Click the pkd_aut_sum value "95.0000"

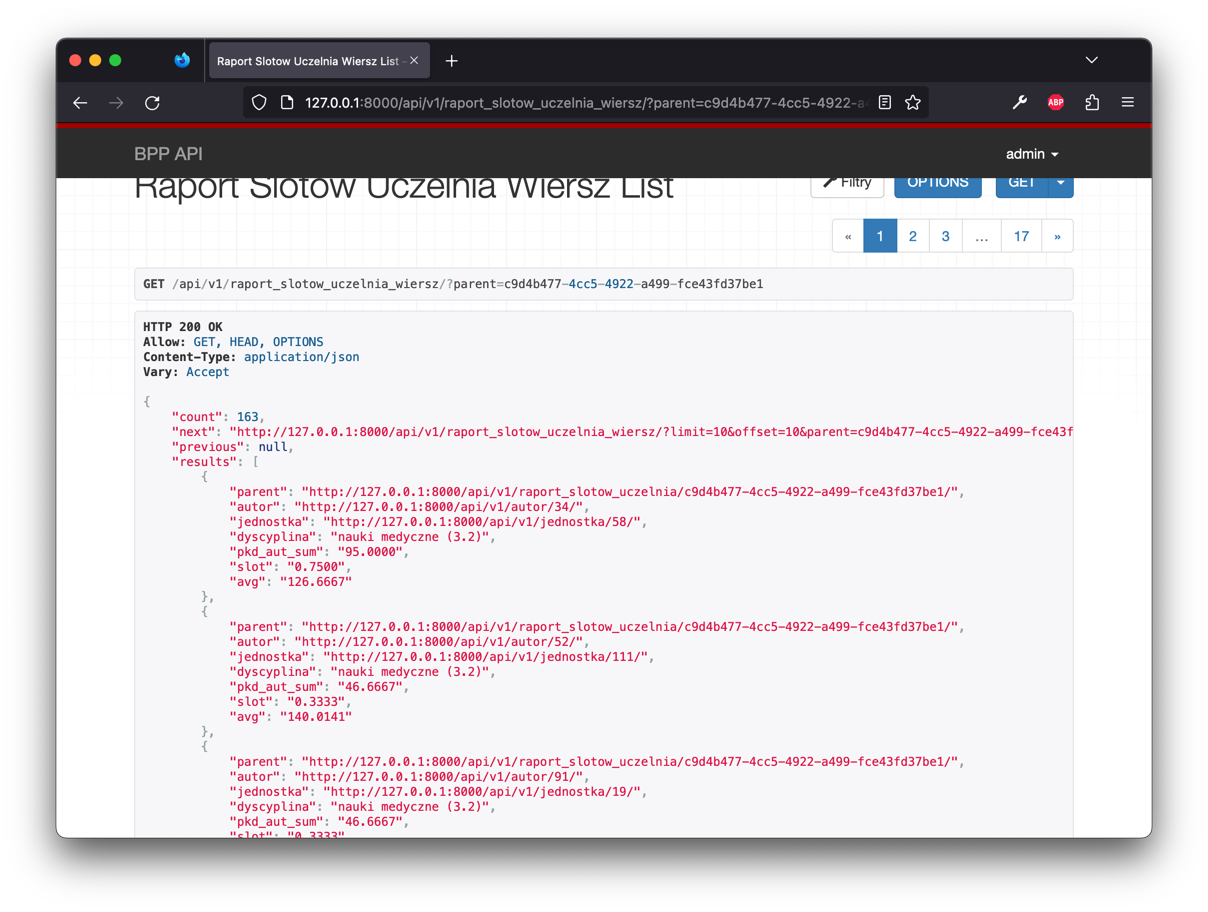click(x=370, y=552)
